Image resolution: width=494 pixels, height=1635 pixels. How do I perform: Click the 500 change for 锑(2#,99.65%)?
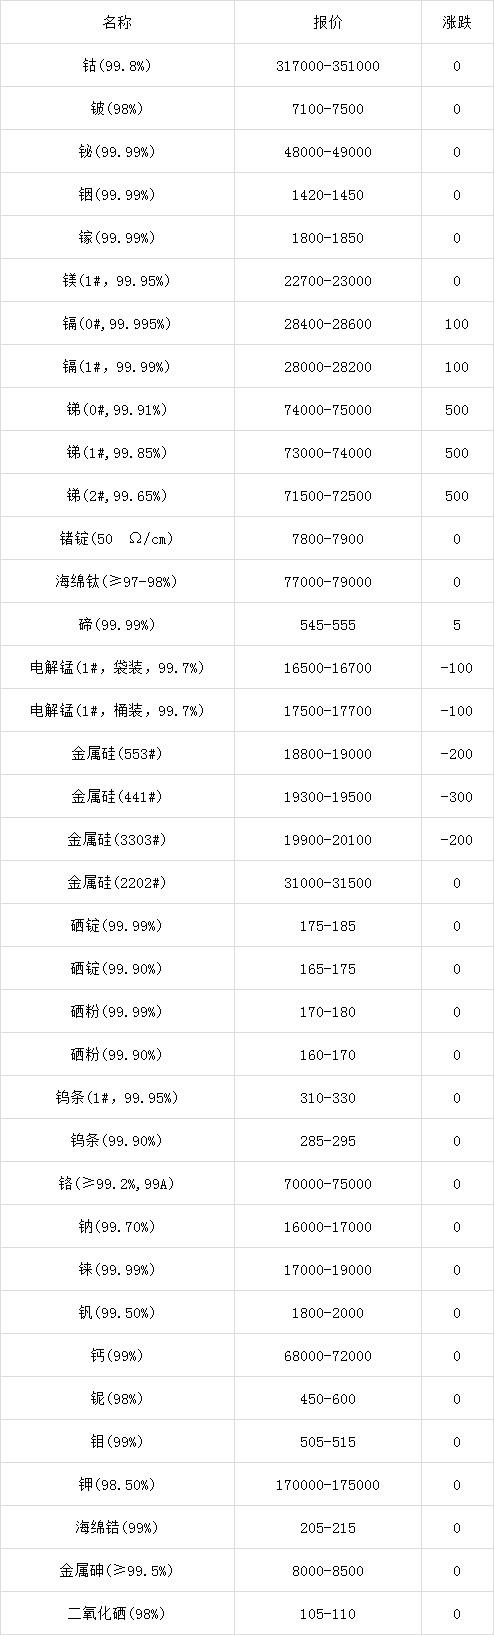pyautogui.click(x=456, y=496)
